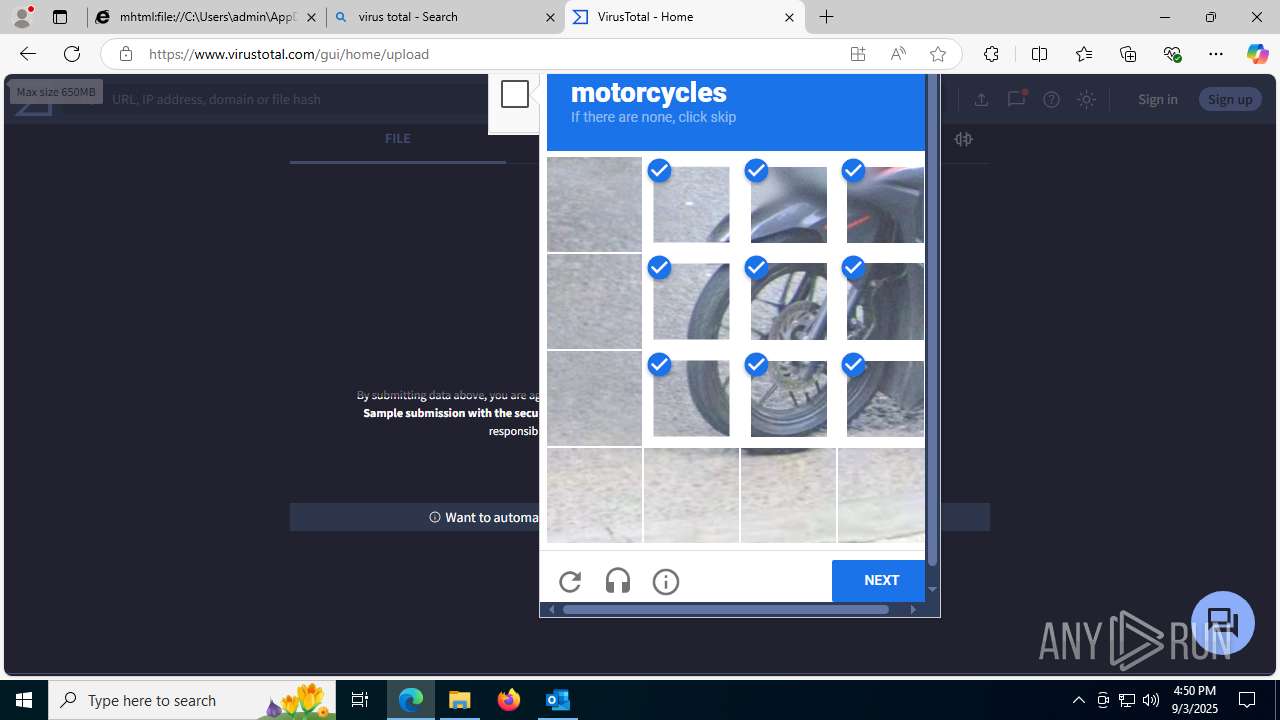The width and height of the screenshot is (1280, 720).
Task: Click the address bar URL
Action: [x=289, y=54]
